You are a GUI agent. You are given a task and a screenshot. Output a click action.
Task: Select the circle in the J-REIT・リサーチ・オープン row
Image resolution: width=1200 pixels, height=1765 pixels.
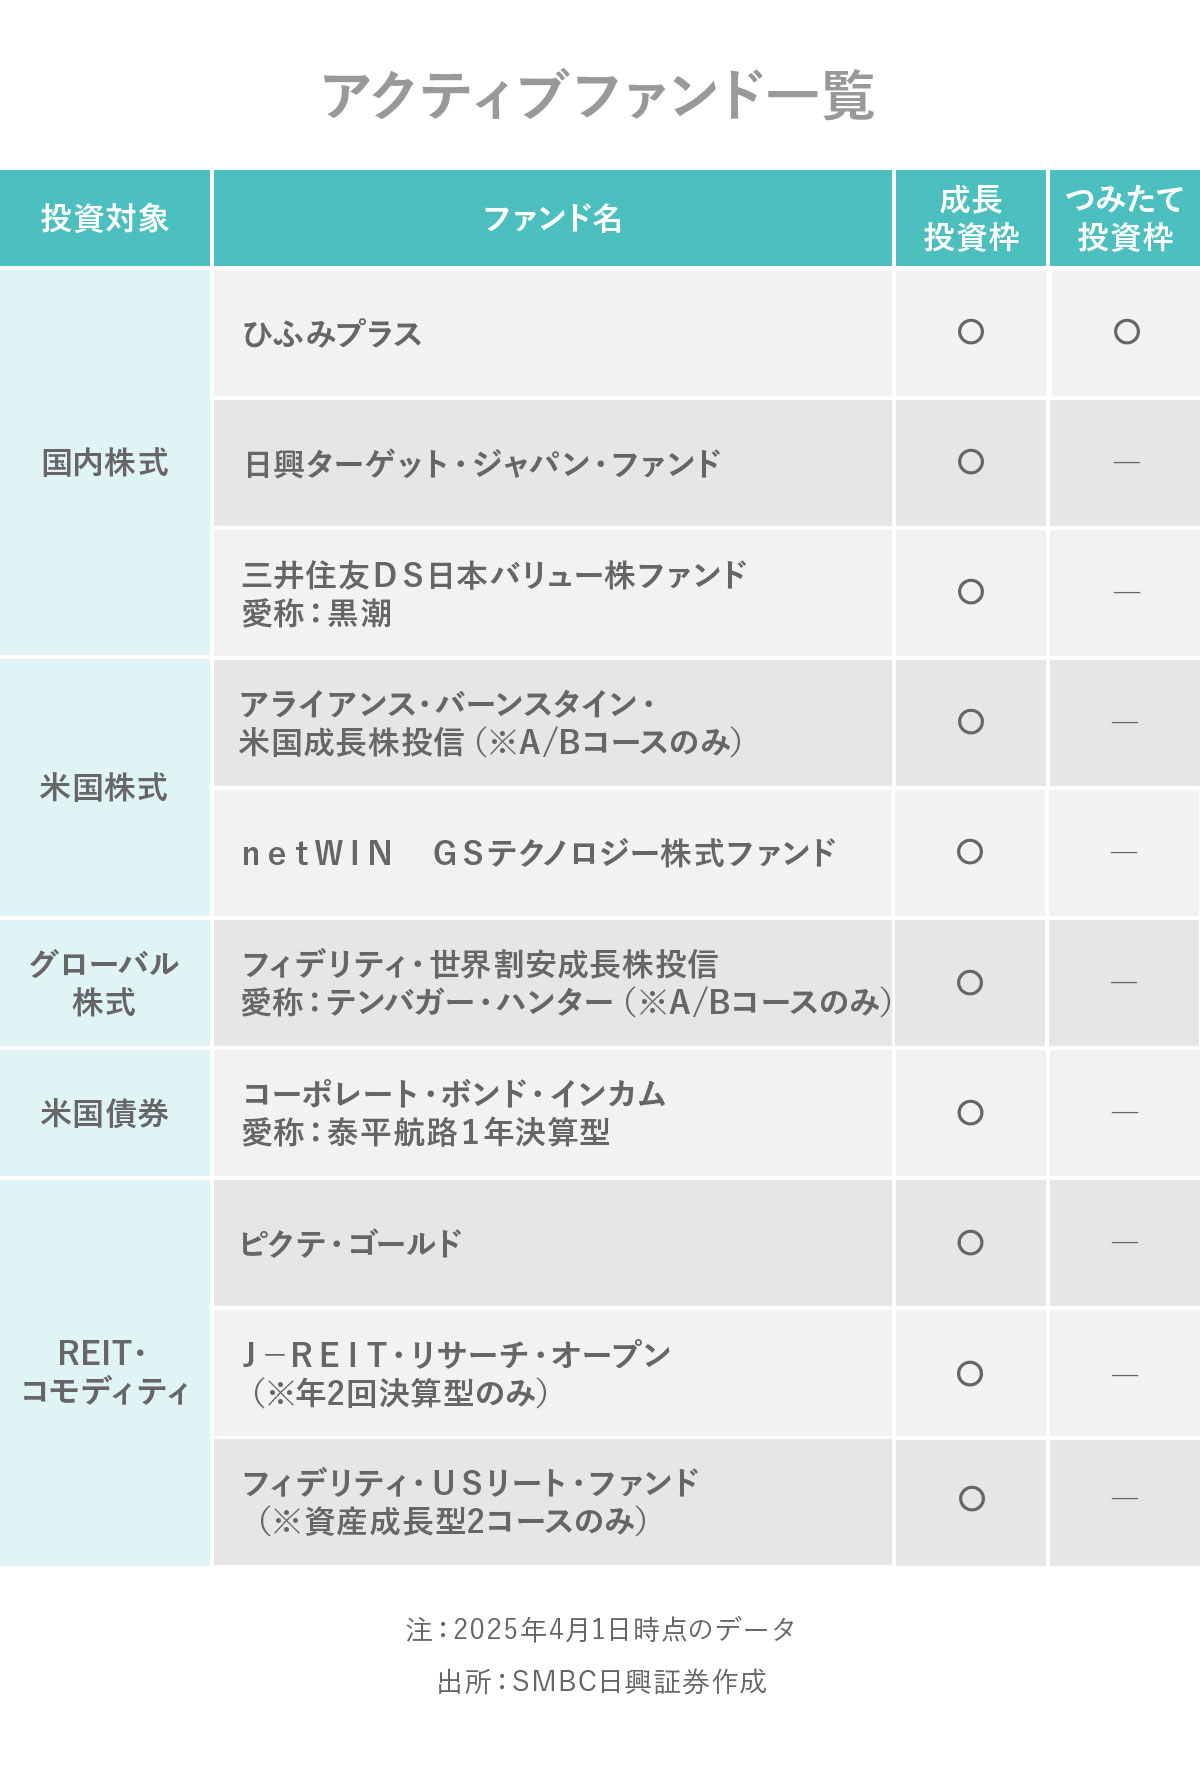(x=970, y=1374)
